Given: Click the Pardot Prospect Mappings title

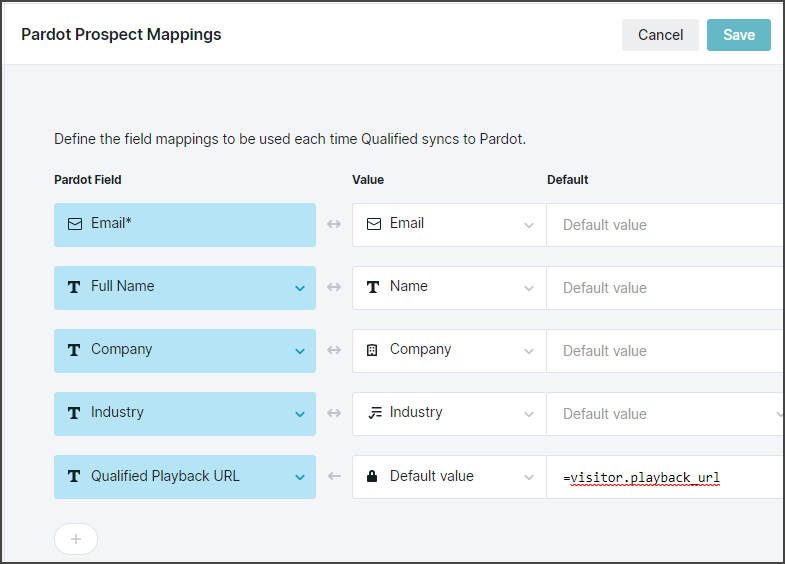Looking at the screenshot, I should [121, 35].
